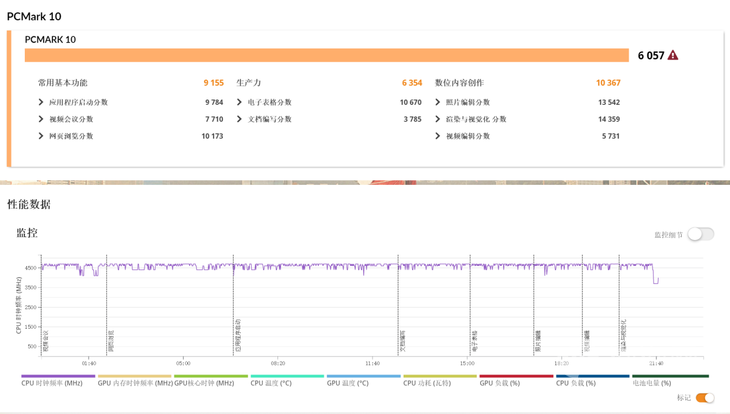Show CPU 温度 (°C) series
This screenshot has height=414, width=730.
pos(271,383)
